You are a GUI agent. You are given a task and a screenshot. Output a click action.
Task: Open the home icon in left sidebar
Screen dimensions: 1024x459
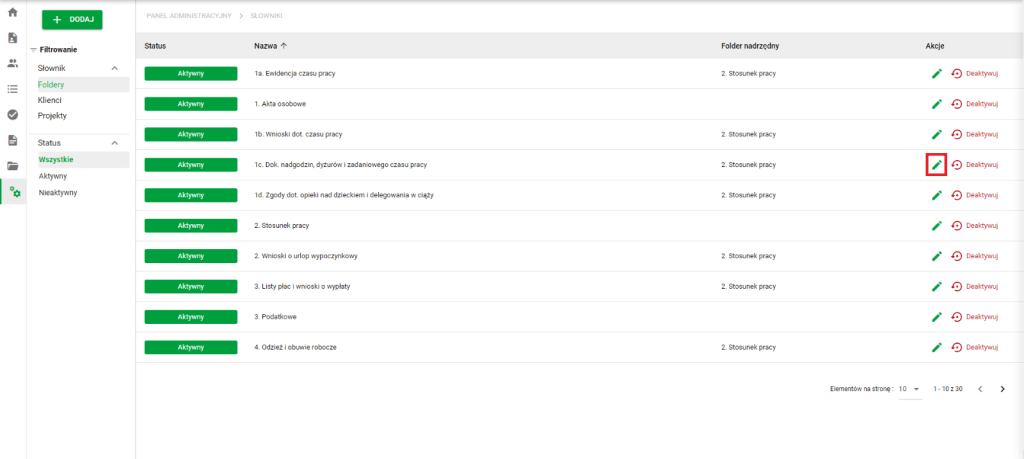[12, 12]
